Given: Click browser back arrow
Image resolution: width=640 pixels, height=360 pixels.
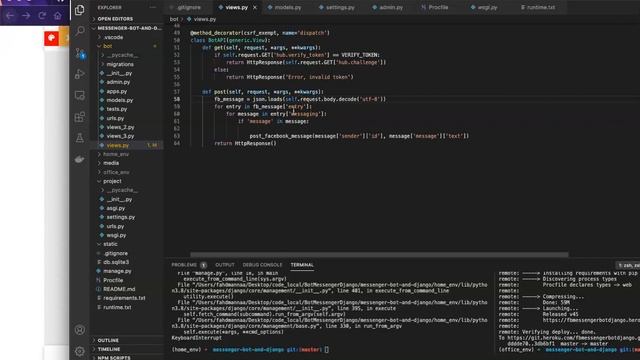Looking at the screenshot, I should [10, 16].
